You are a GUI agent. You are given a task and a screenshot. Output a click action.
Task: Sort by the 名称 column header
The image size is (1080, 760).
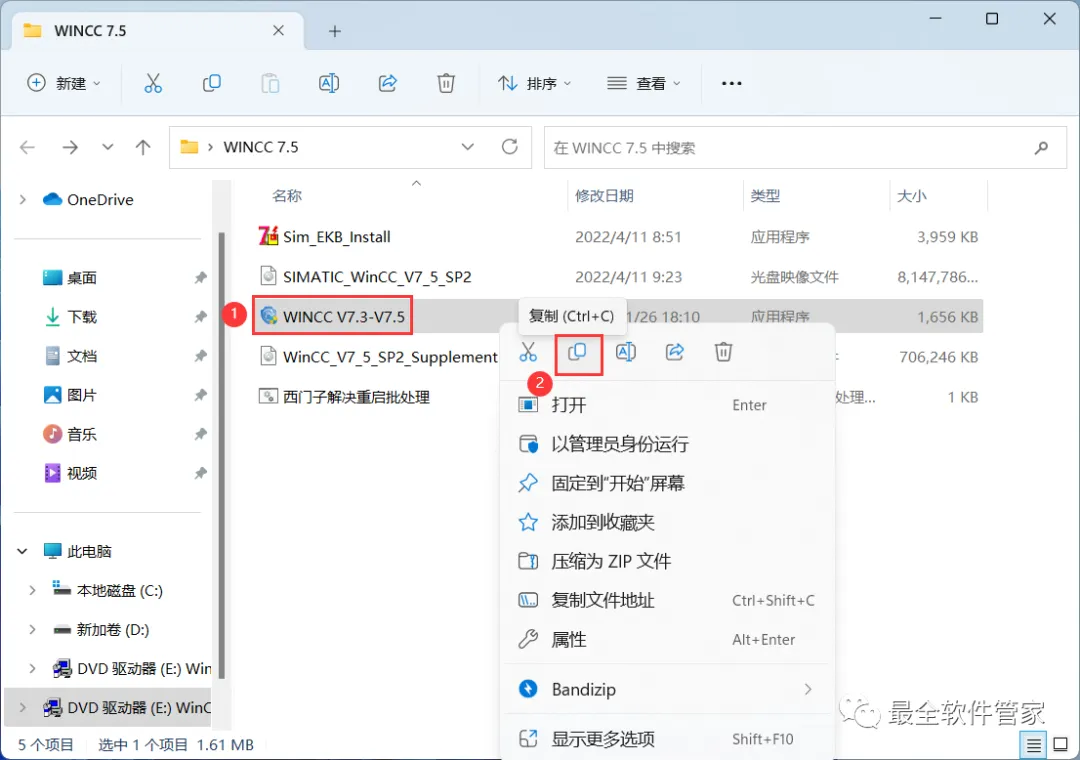(x=287, y=196)
